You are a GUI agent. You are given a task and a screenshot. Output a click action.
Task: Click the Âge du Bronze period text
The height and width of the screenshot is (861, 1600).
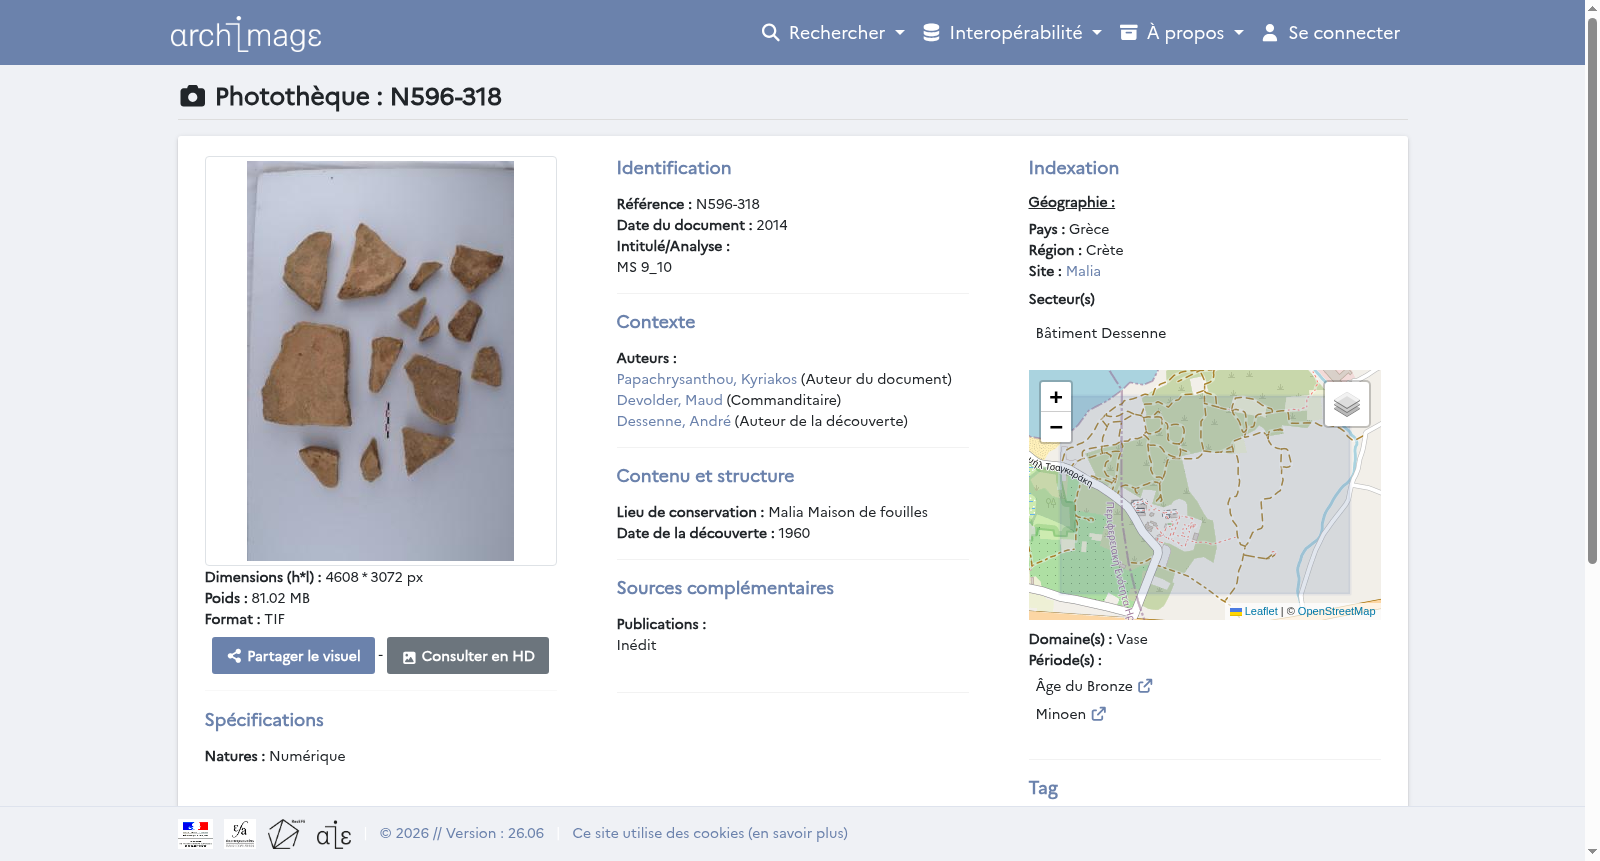click(1084, 686)
